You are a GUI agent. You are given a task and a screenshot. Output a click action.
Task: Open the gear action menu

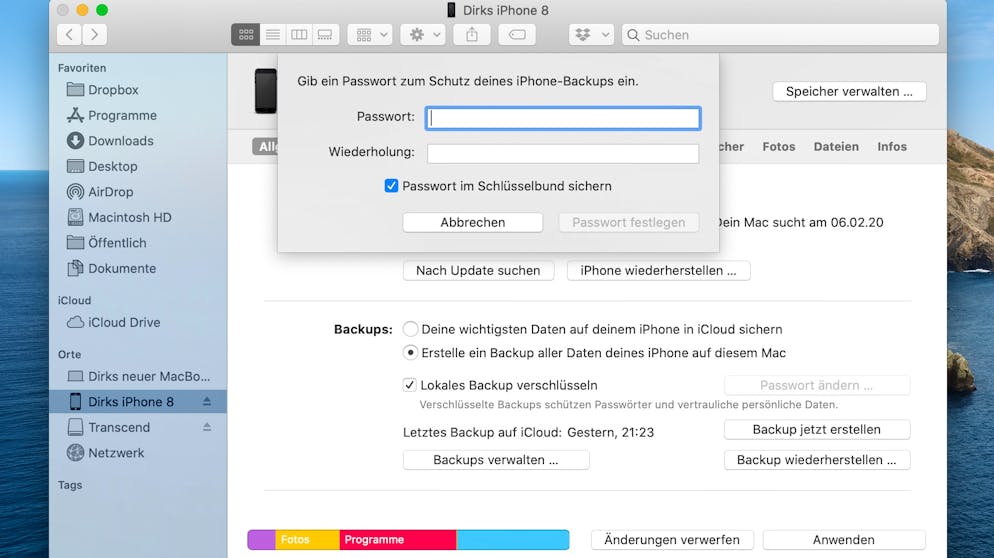point(423,34)
